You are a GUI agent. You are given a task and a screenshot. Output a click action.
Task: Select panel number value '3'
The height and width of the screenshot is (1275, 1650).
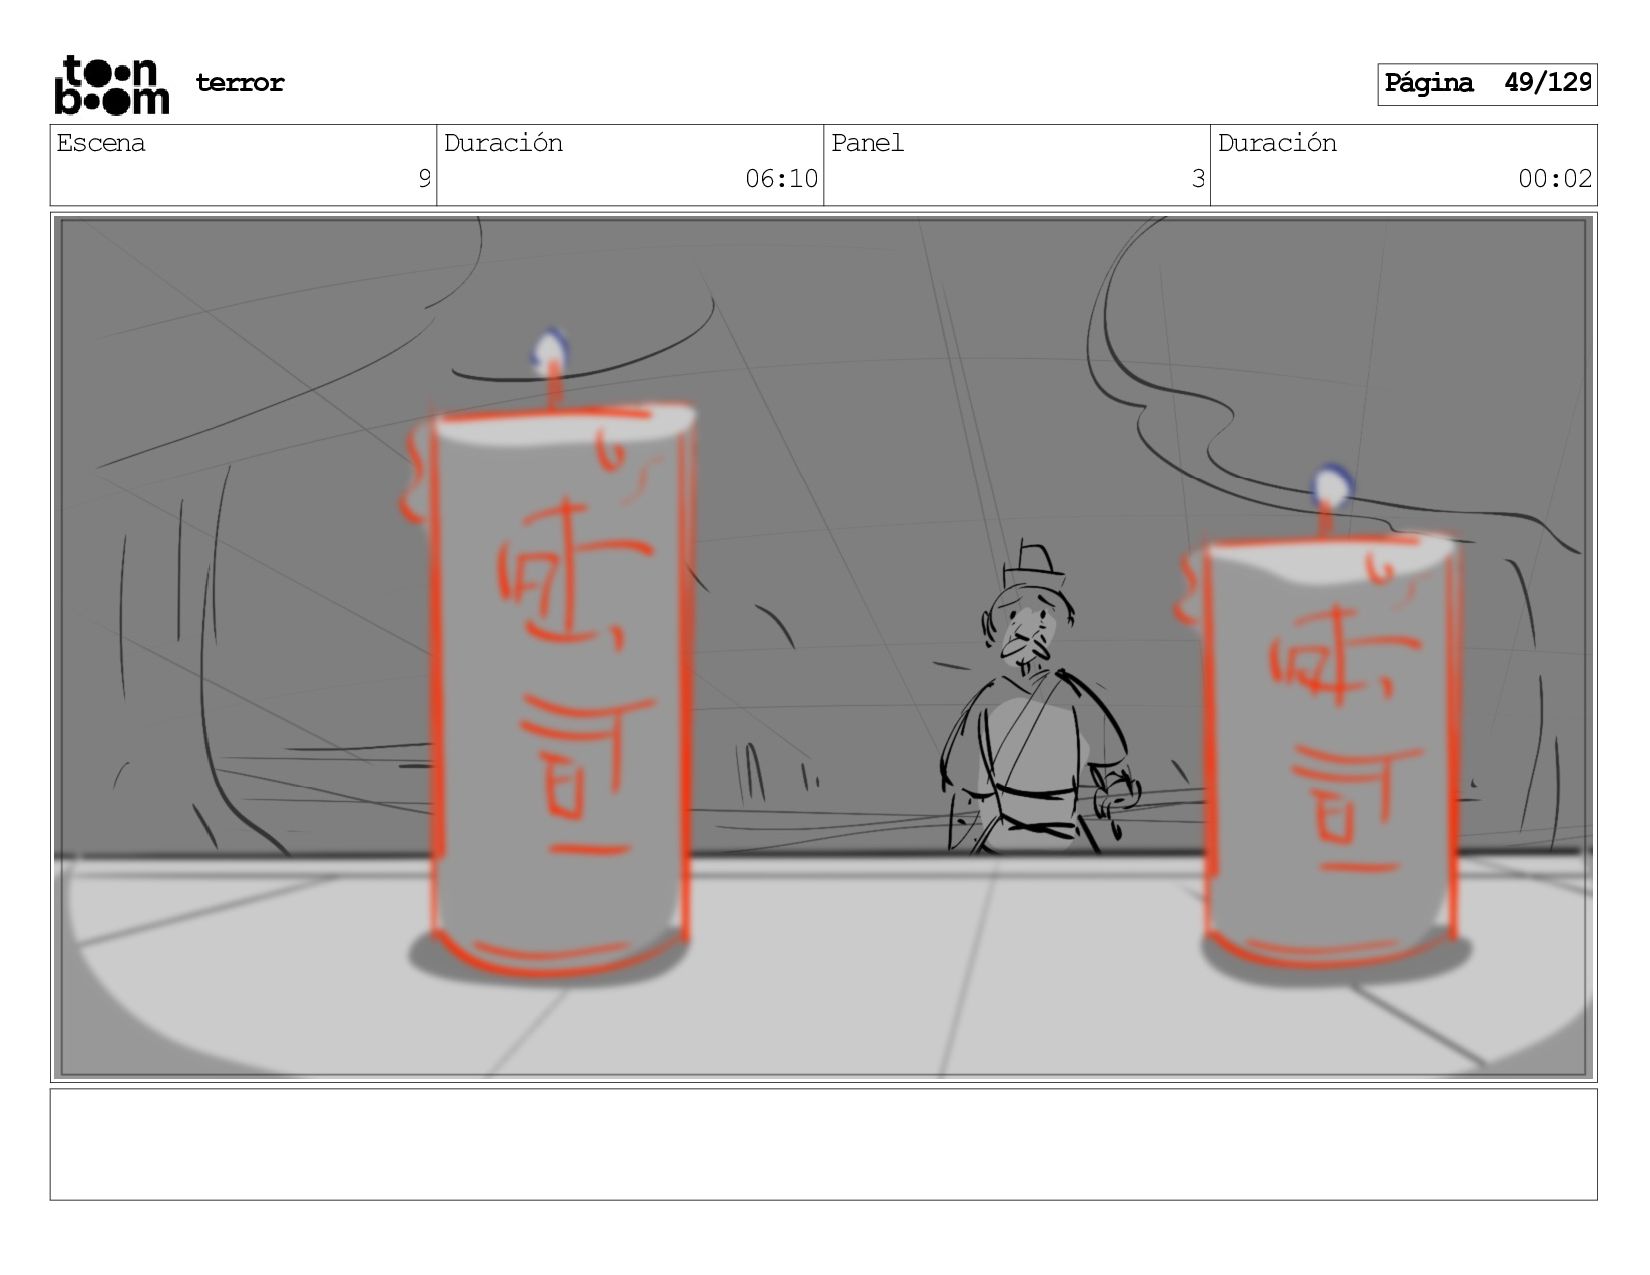(1198, 179)
